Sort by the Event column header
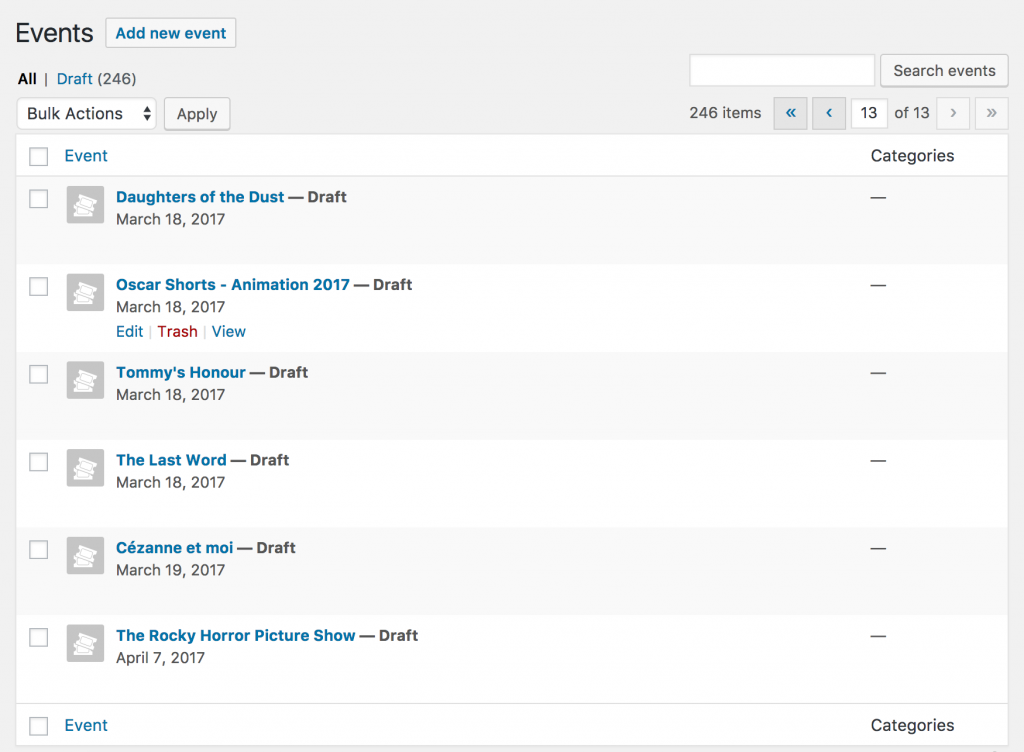 86,156
